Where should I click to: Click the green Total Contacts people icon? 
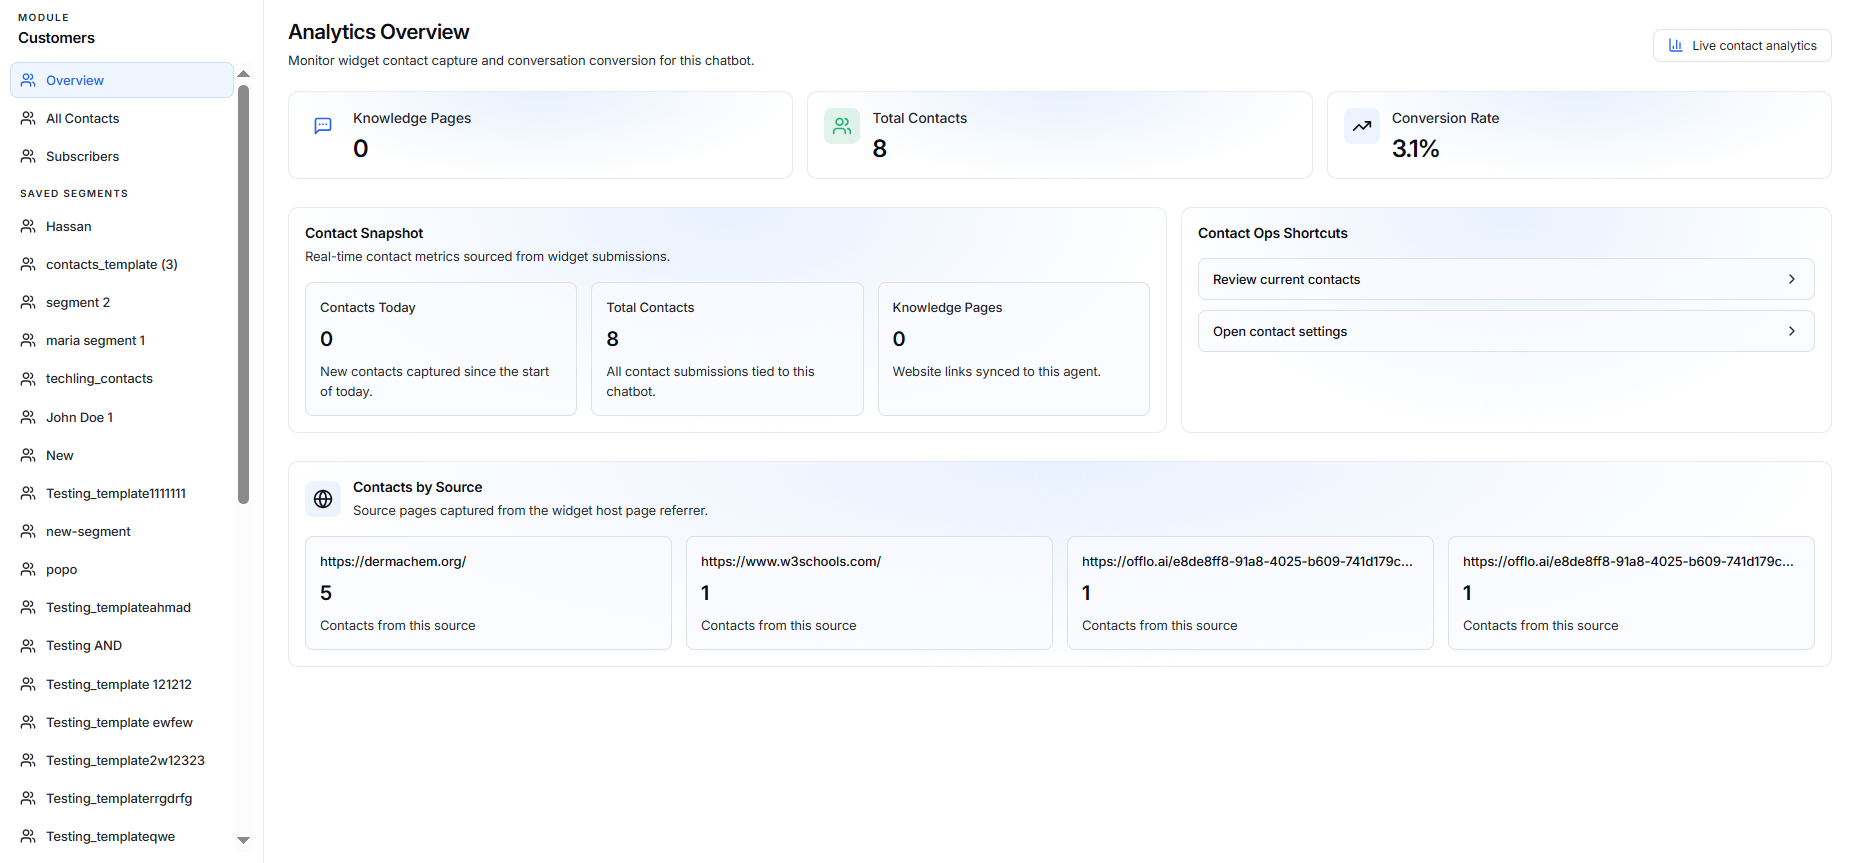tap(842, 126)
